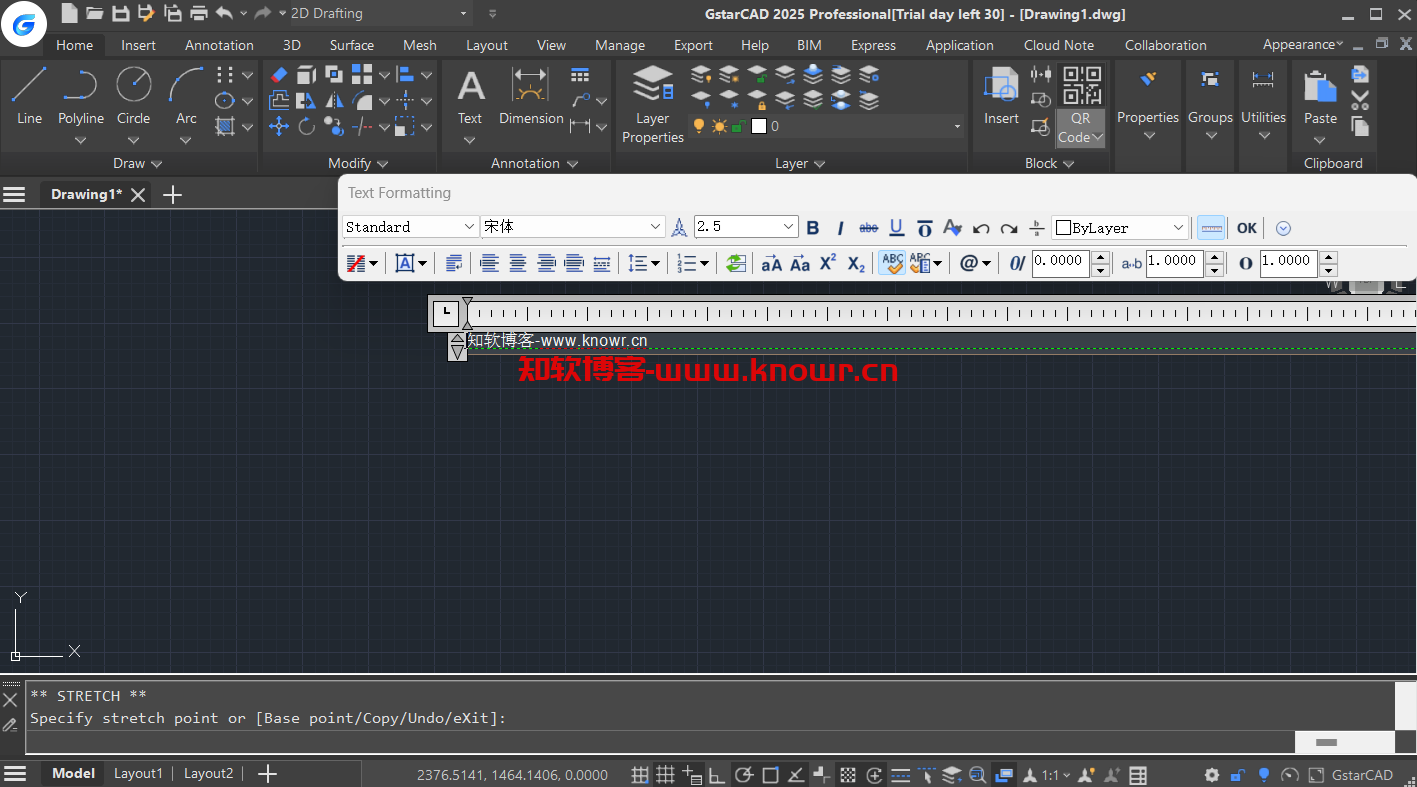Open workspace settings gear in status bar
Screen dimensions: 1417x787
pos(1212,775)
